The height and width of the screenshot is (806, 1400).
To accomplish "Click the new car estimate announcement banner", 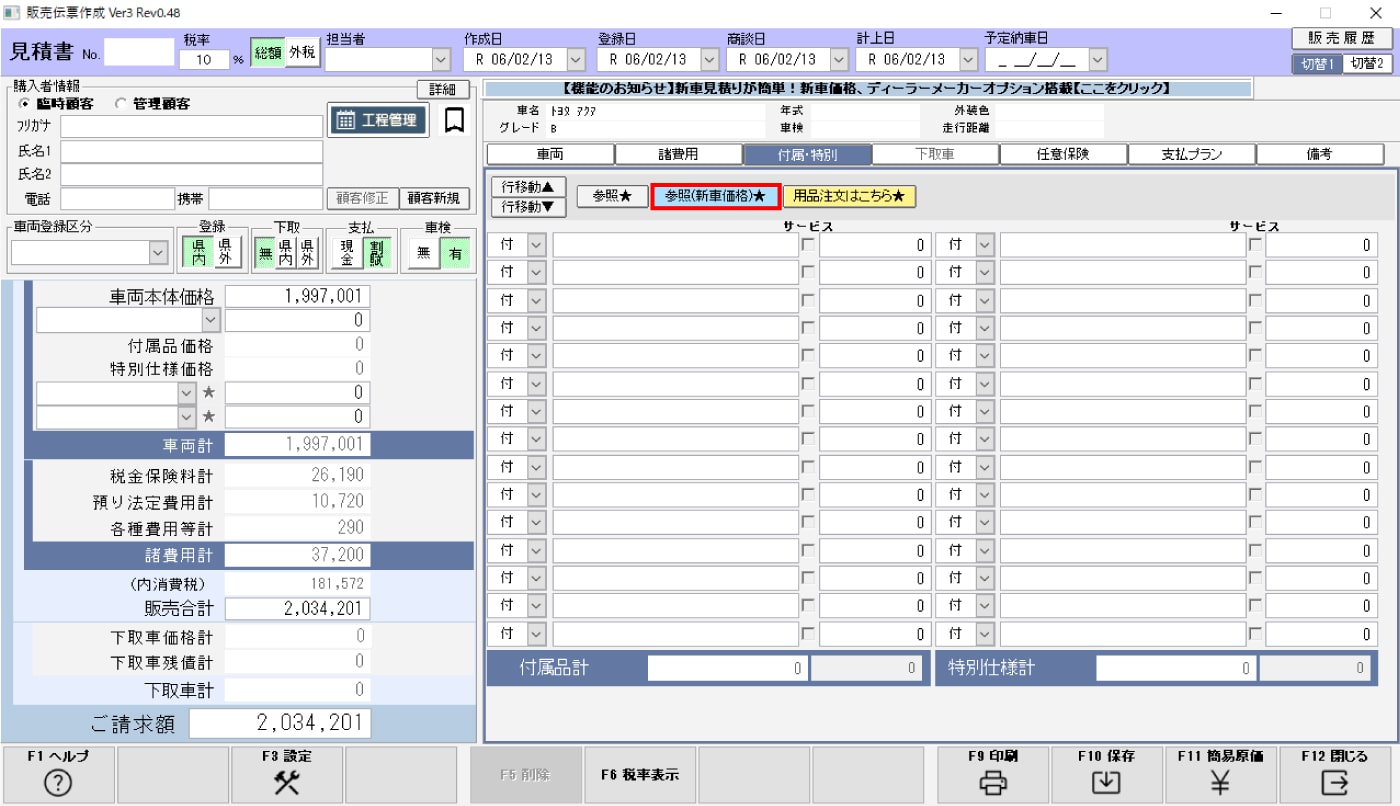I will coord(866,89).
